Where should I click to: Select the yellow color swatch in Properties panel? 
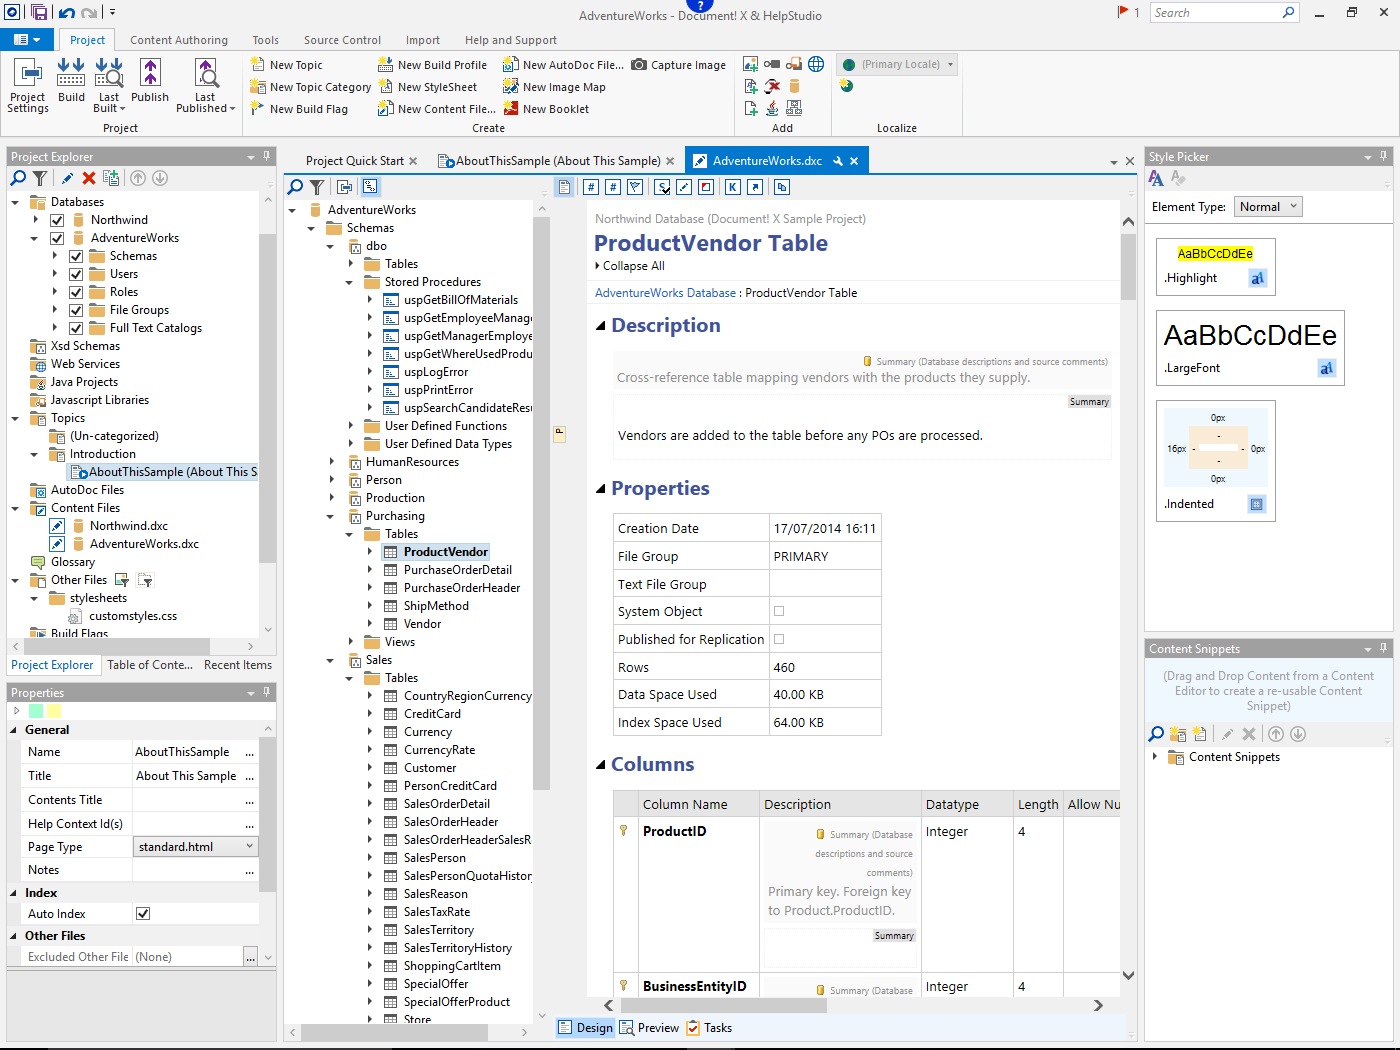pos(54,711)
